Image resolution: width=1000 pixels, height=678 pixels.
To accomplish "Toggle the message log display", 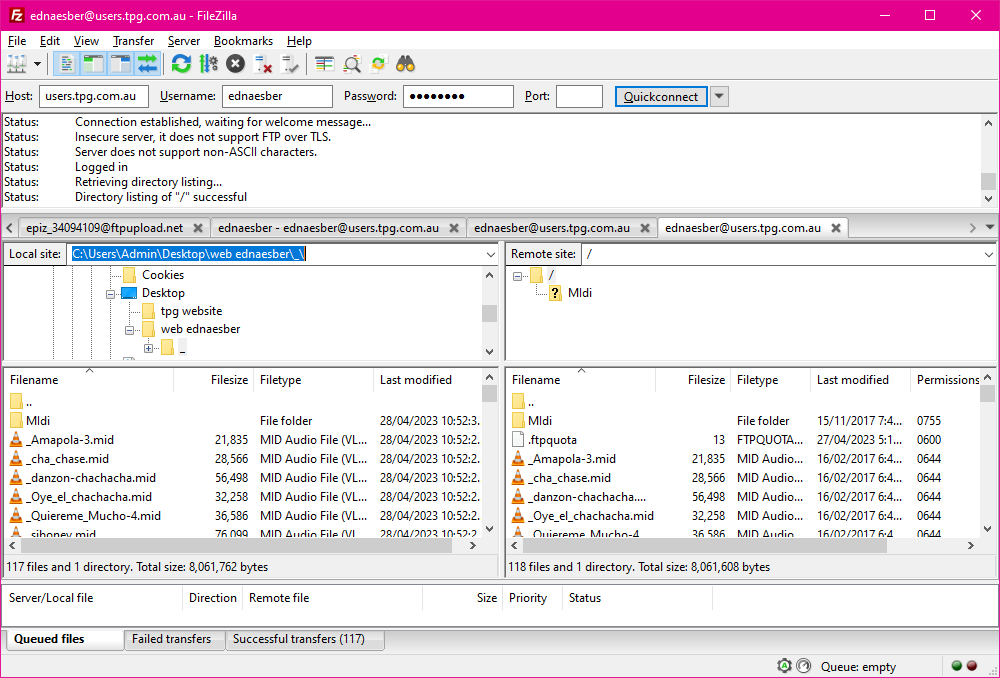I will [x=66, y=64].
